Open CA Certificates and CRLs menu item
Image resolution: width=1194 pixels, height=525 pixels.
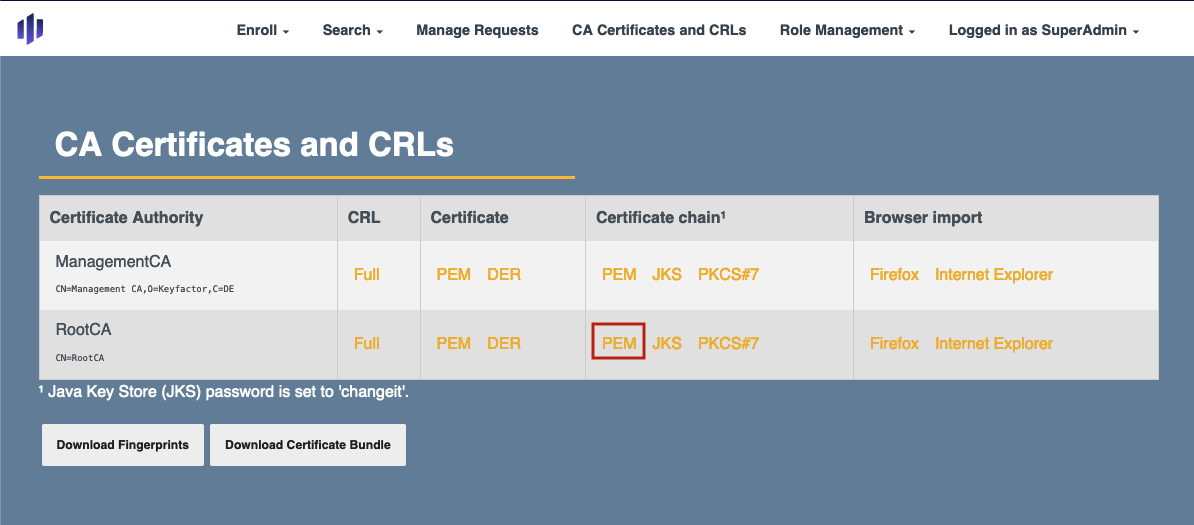click(659, 30)
